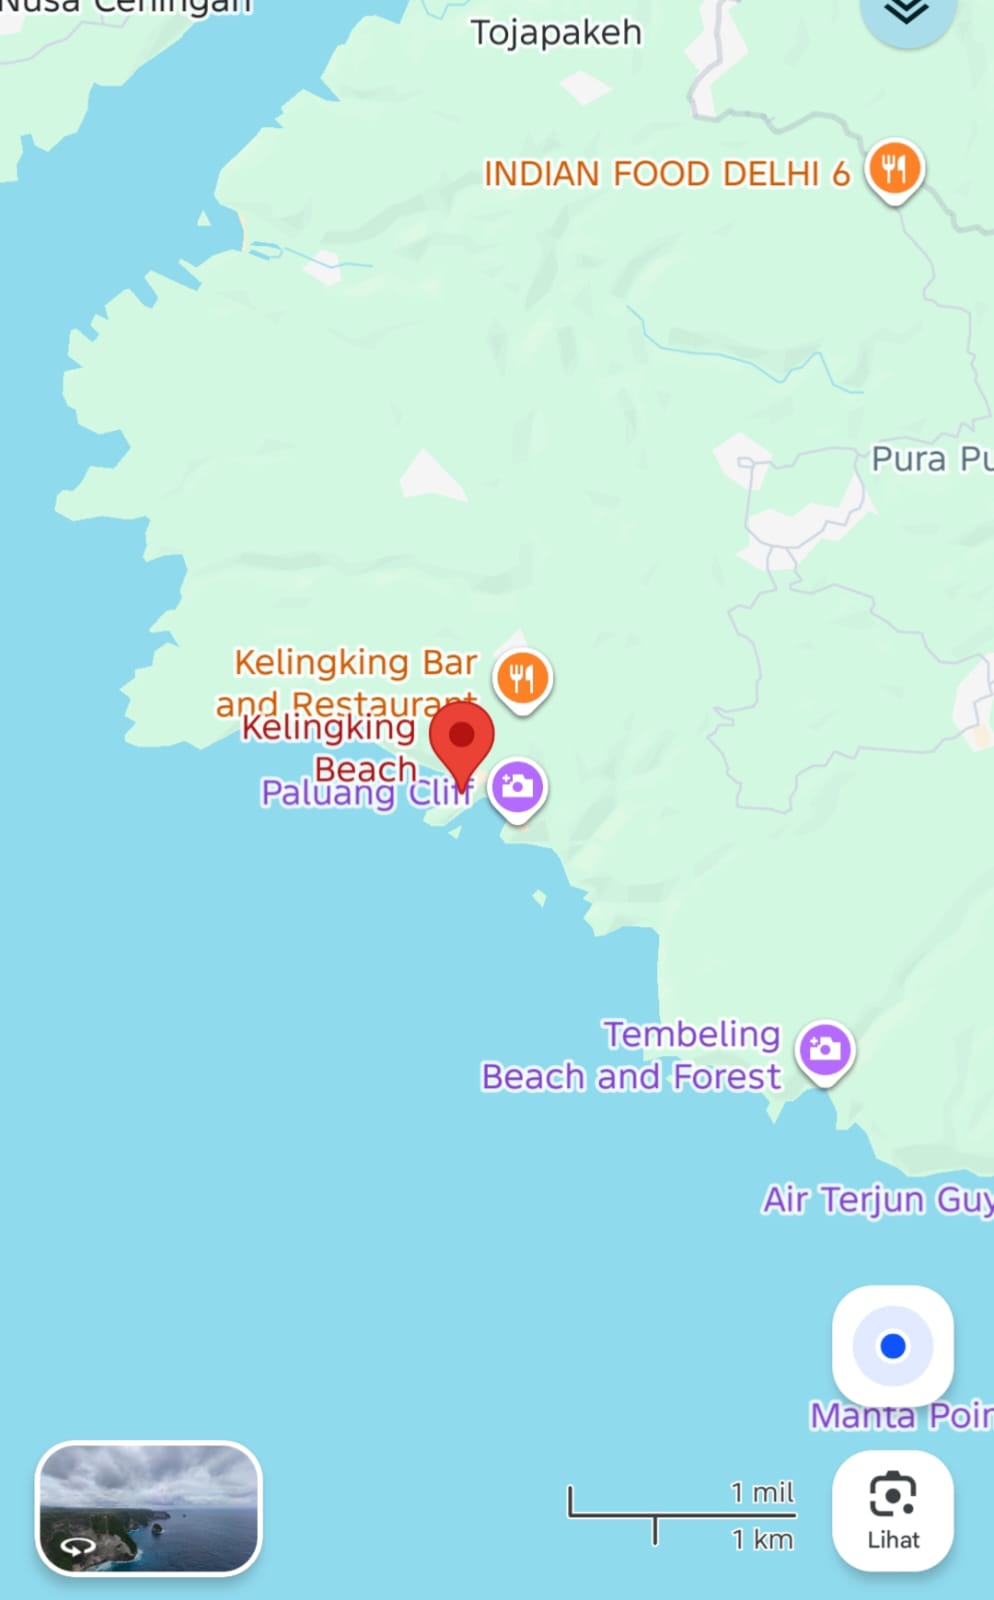
Task: Tap the Kelingking Bar and Restaurant label
Action: pyautogui.click(x=348, y=683)
